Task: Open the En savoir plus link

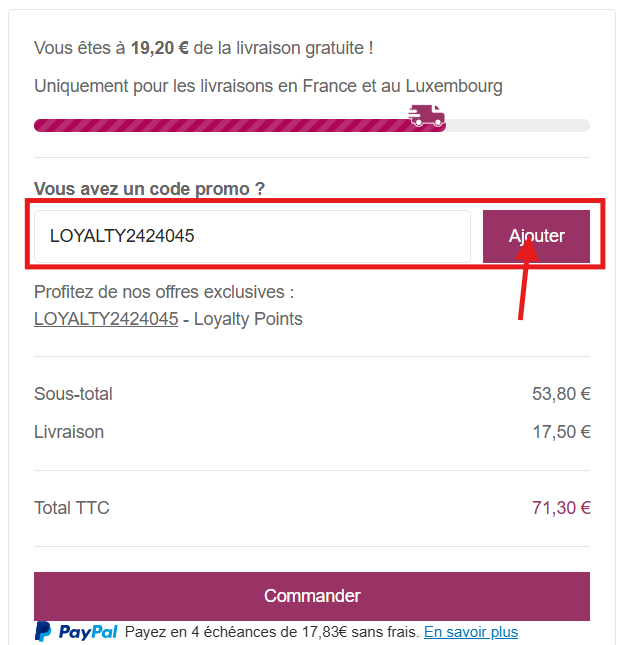Action: pos(471,632)
